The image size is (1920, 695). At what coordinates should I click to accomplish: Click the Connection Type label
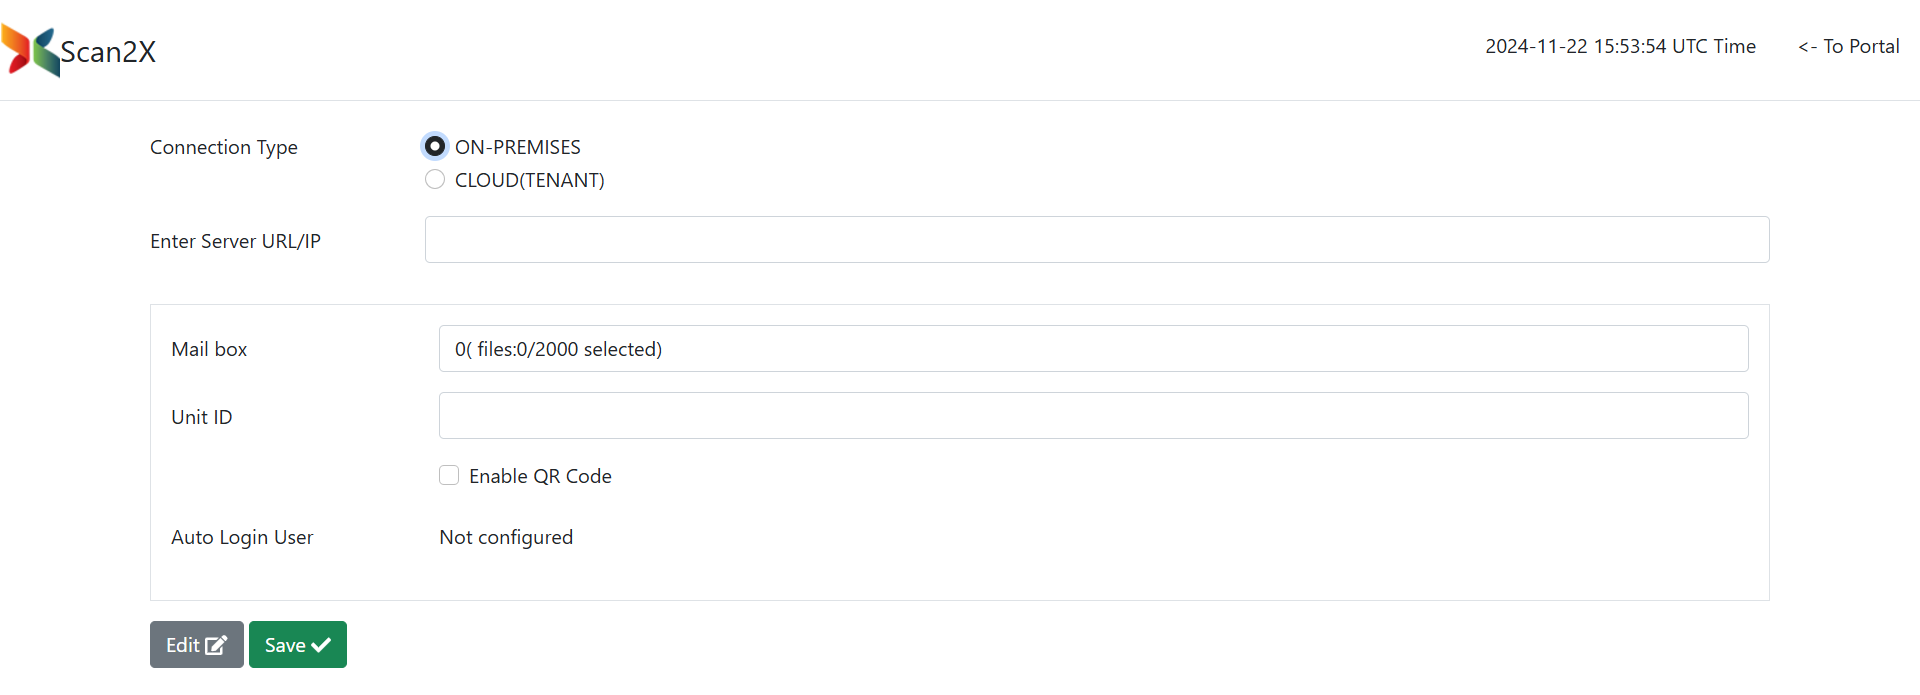coord(224,147)
